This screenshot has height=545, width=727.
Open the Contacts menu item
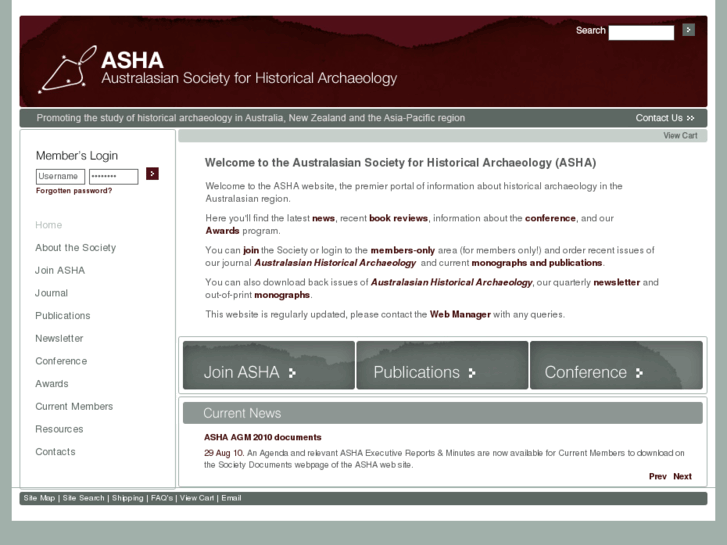coord(55,452)
